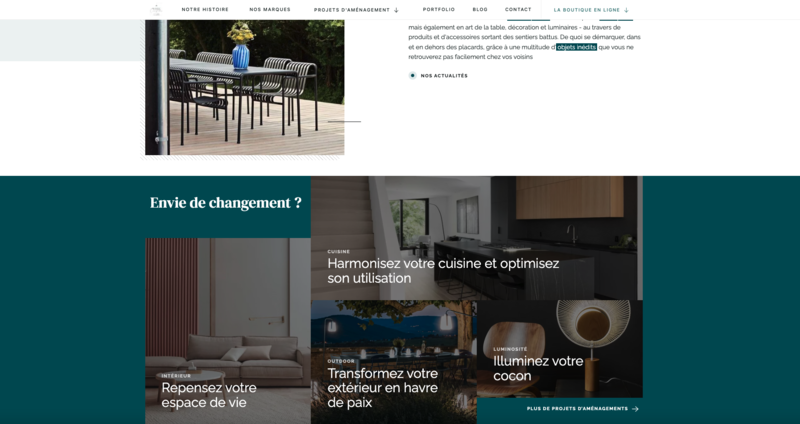This screenshot has height=424, width=800.
Task: Click the La Boutique en ligne menu label
Action: 587,10
